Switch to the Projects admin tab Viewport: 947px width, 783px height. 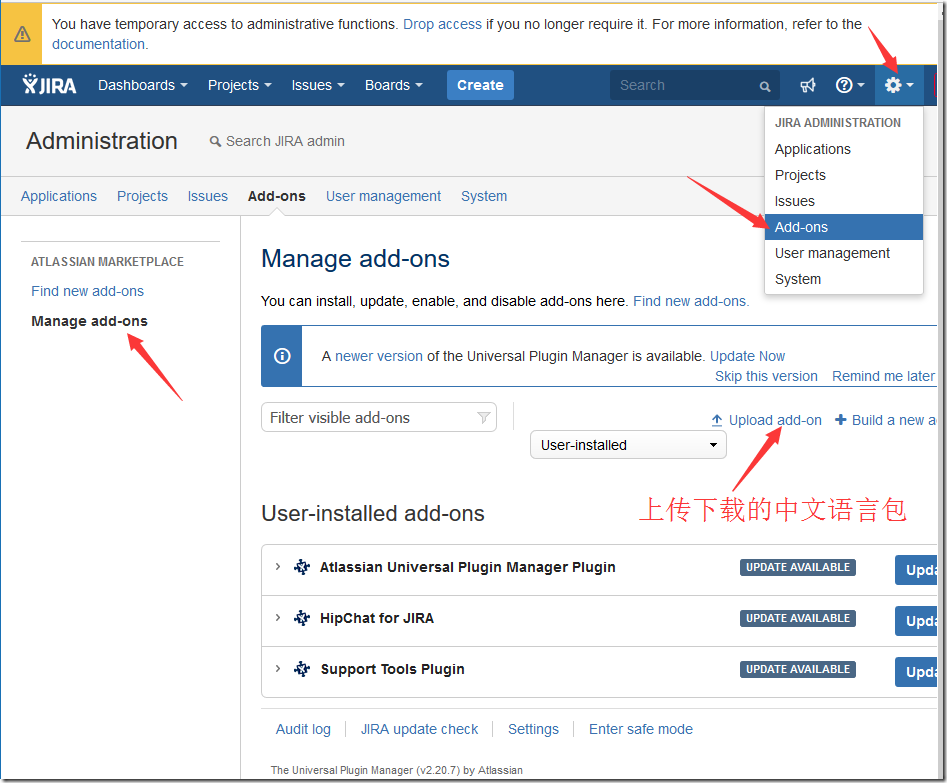[x=142, y=196]
